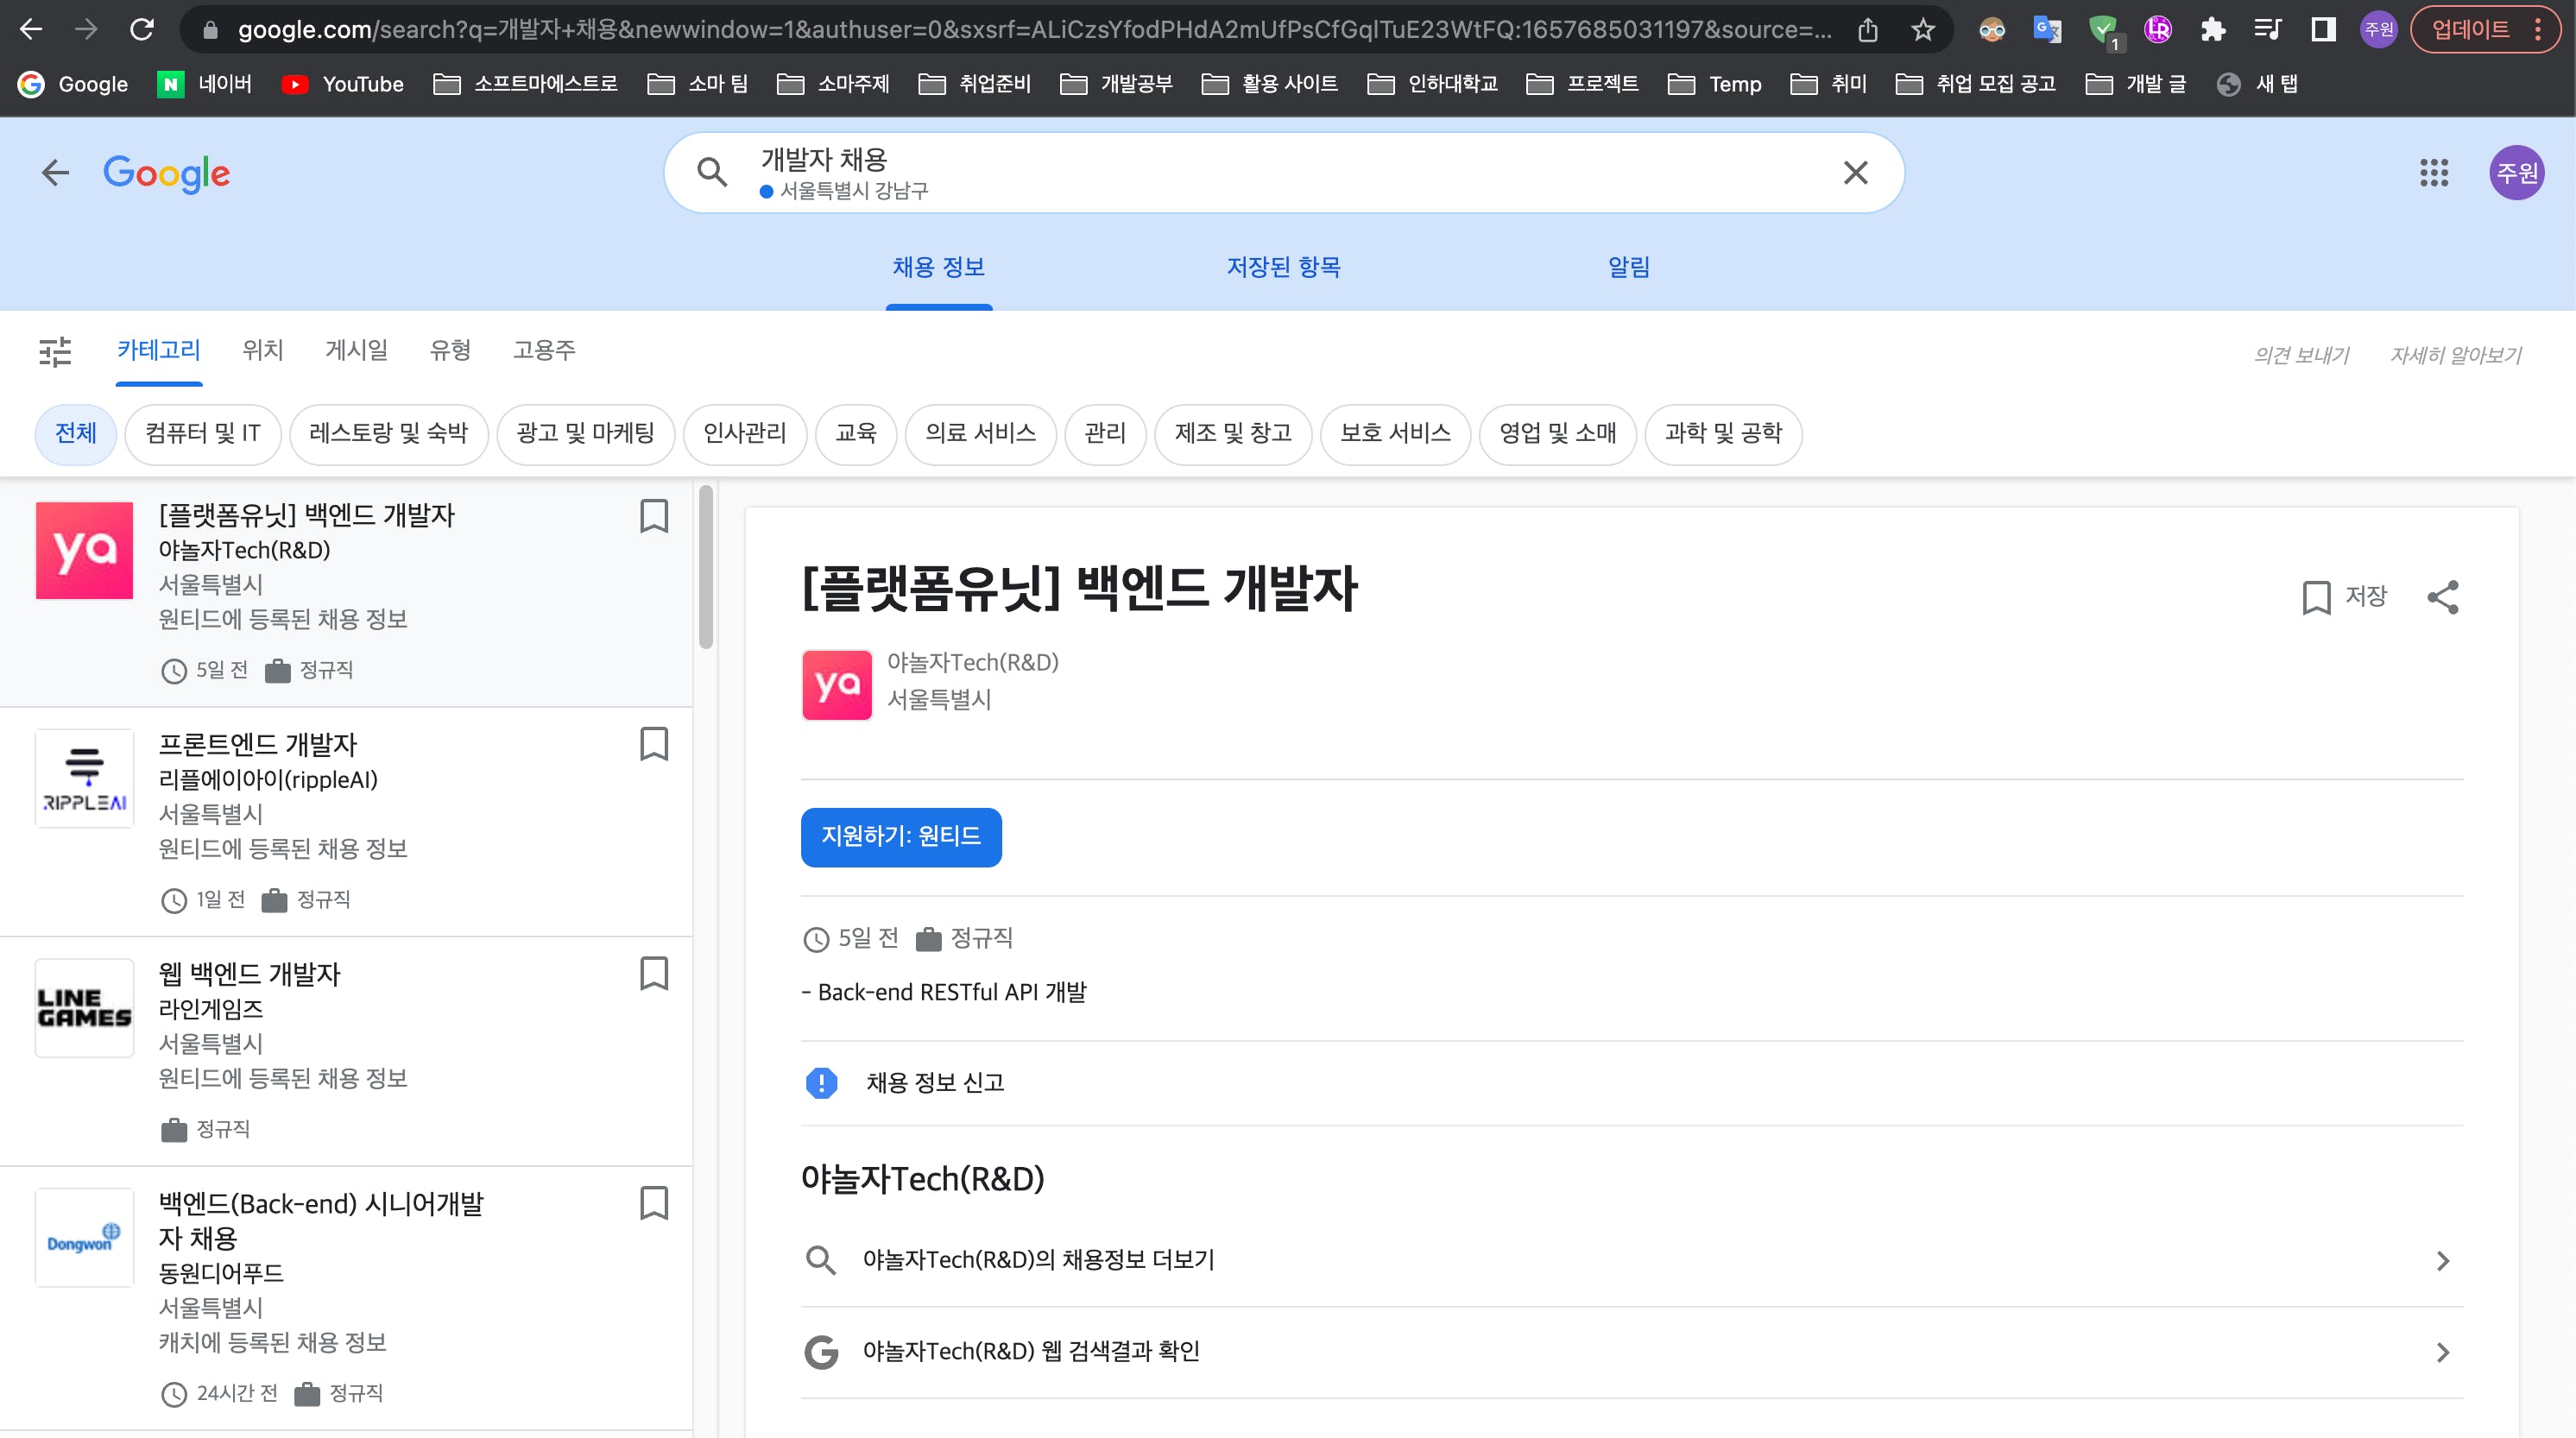The width and height of the screenshot is (2576, 1438).
Task: Clear the search box with X icon
Action: pyautogui.click(x=1855, y=173)
